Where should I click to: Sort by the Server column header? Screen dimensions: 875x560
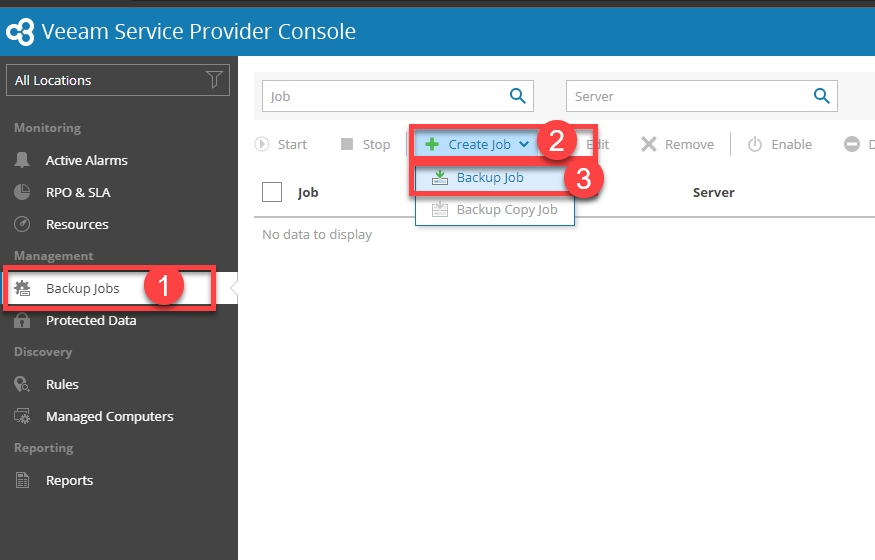[x=713, y=192]
